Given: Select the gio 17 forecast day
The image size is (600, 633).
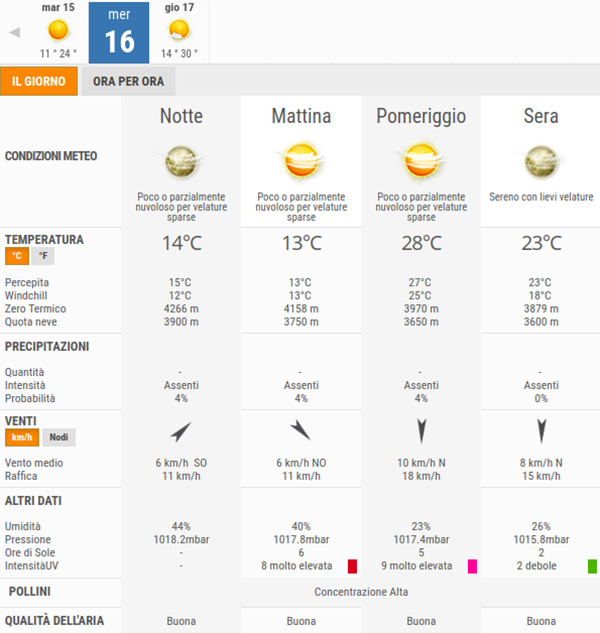Looking at the screenshot, I should [179, 31].
